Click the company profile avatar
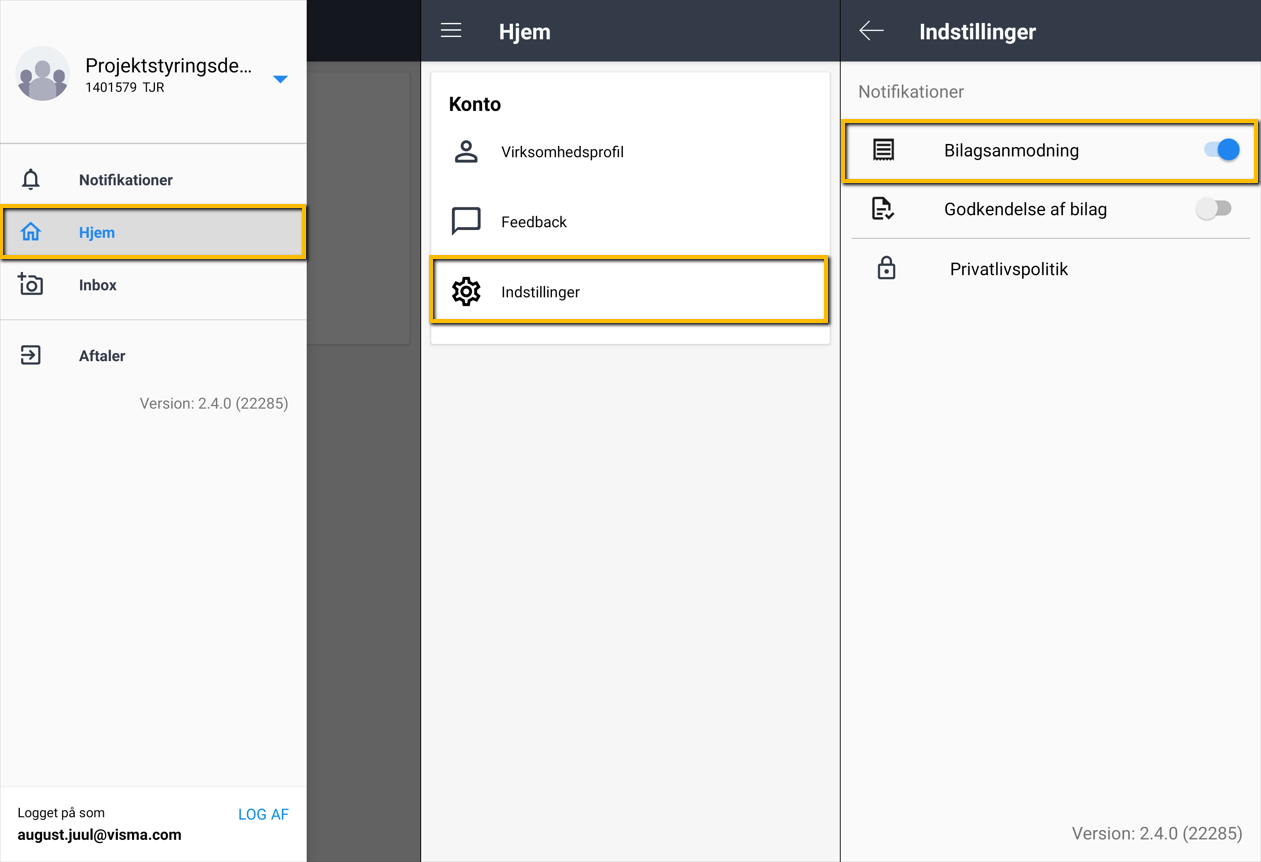The height and width of the screenshot is (862, 1261). click(43, 74)
